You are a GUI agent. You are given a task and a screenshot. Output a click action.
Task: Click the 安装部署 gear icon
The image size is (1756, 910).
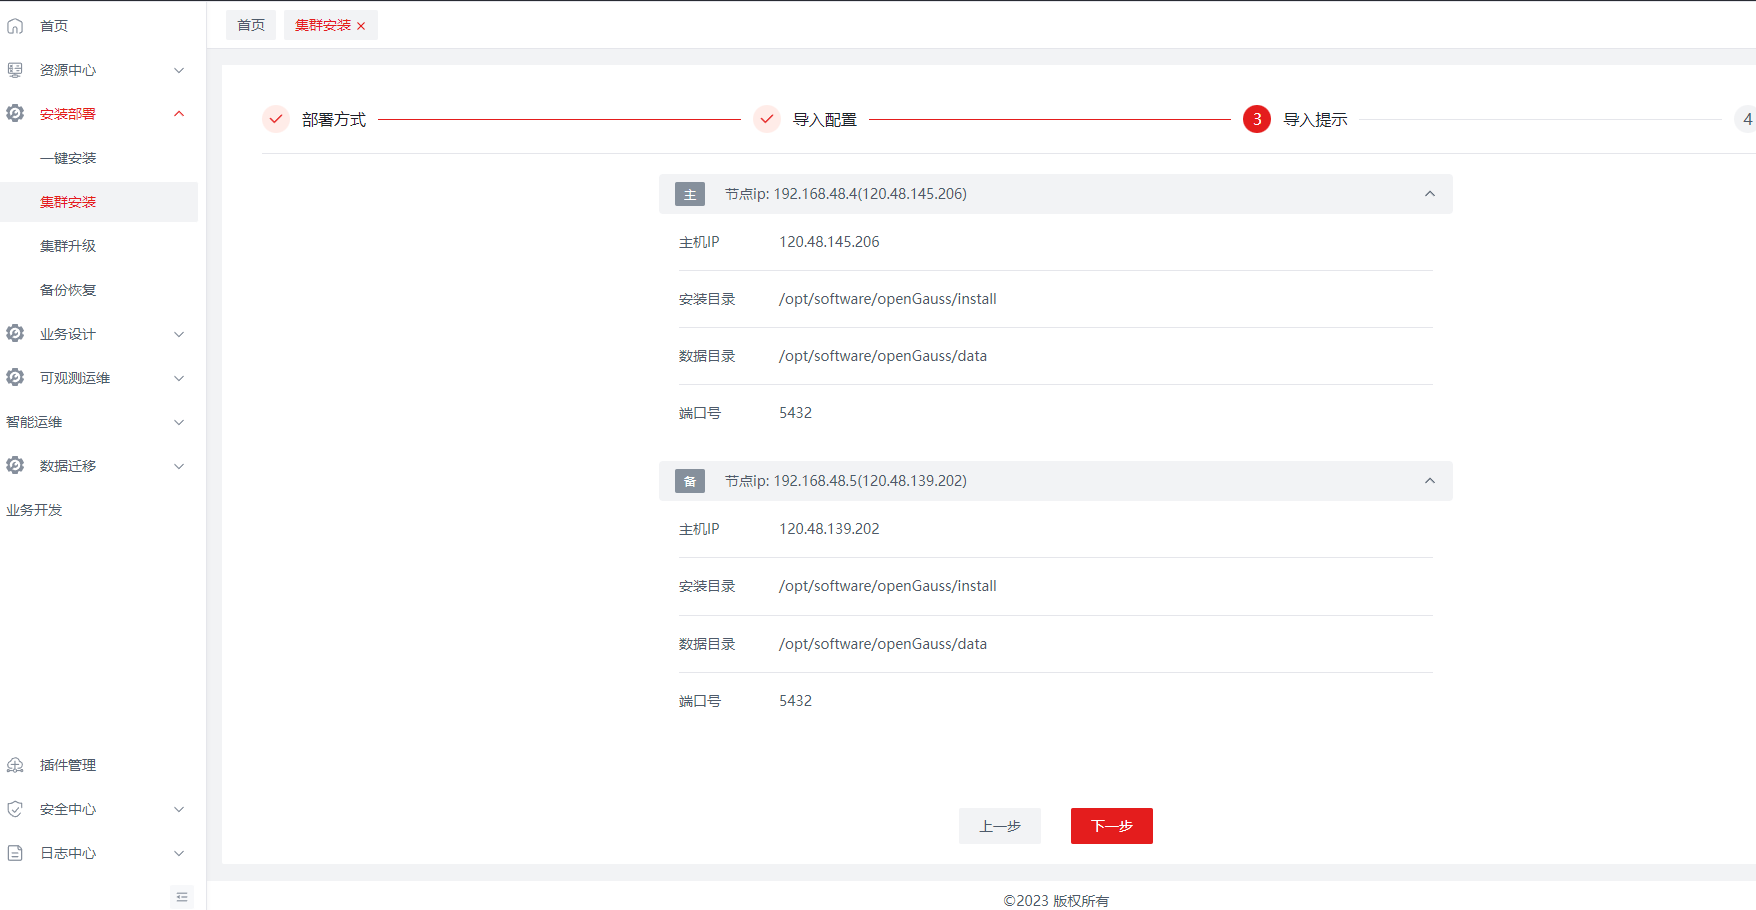click(x=15, y=114)
